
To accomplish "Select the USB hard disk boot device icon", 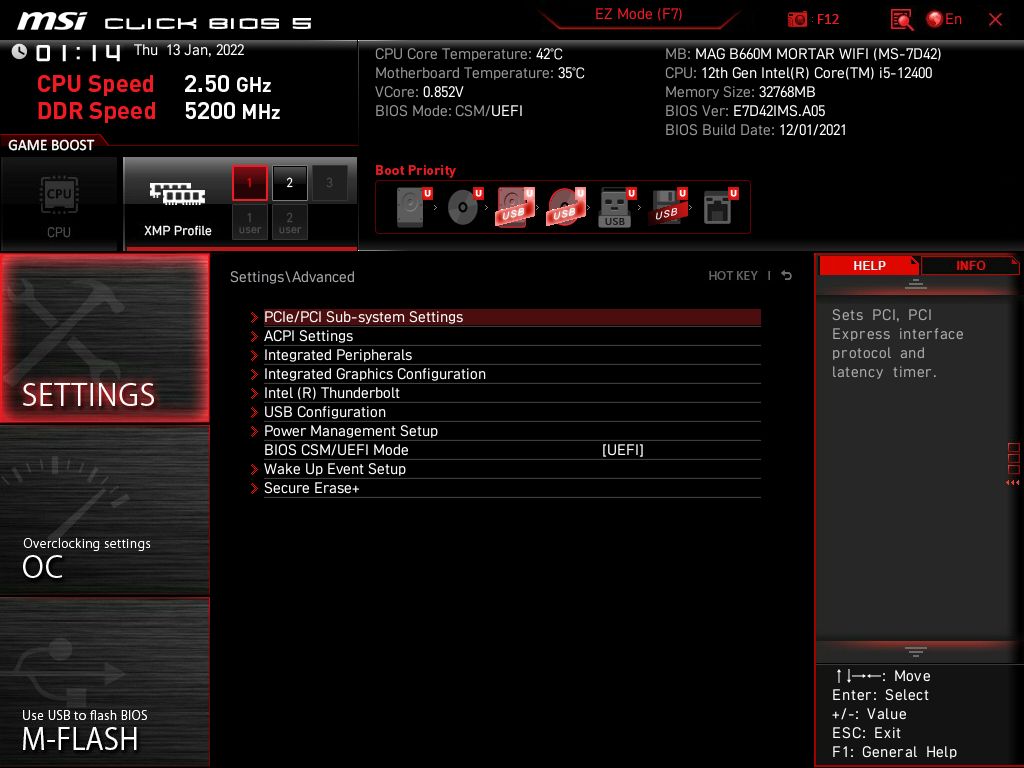I will coord(516,206).
